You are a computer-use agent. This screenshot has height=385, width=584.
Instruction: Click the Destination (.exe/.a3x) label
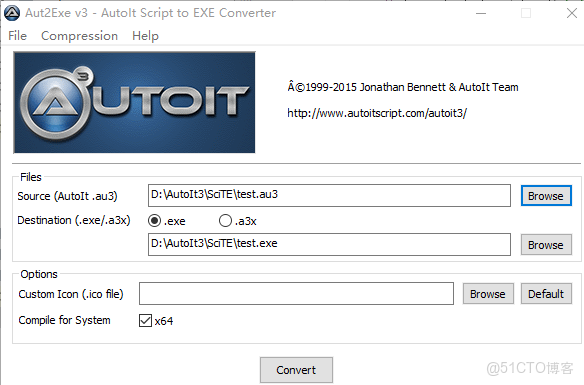(x=74, y=220)
